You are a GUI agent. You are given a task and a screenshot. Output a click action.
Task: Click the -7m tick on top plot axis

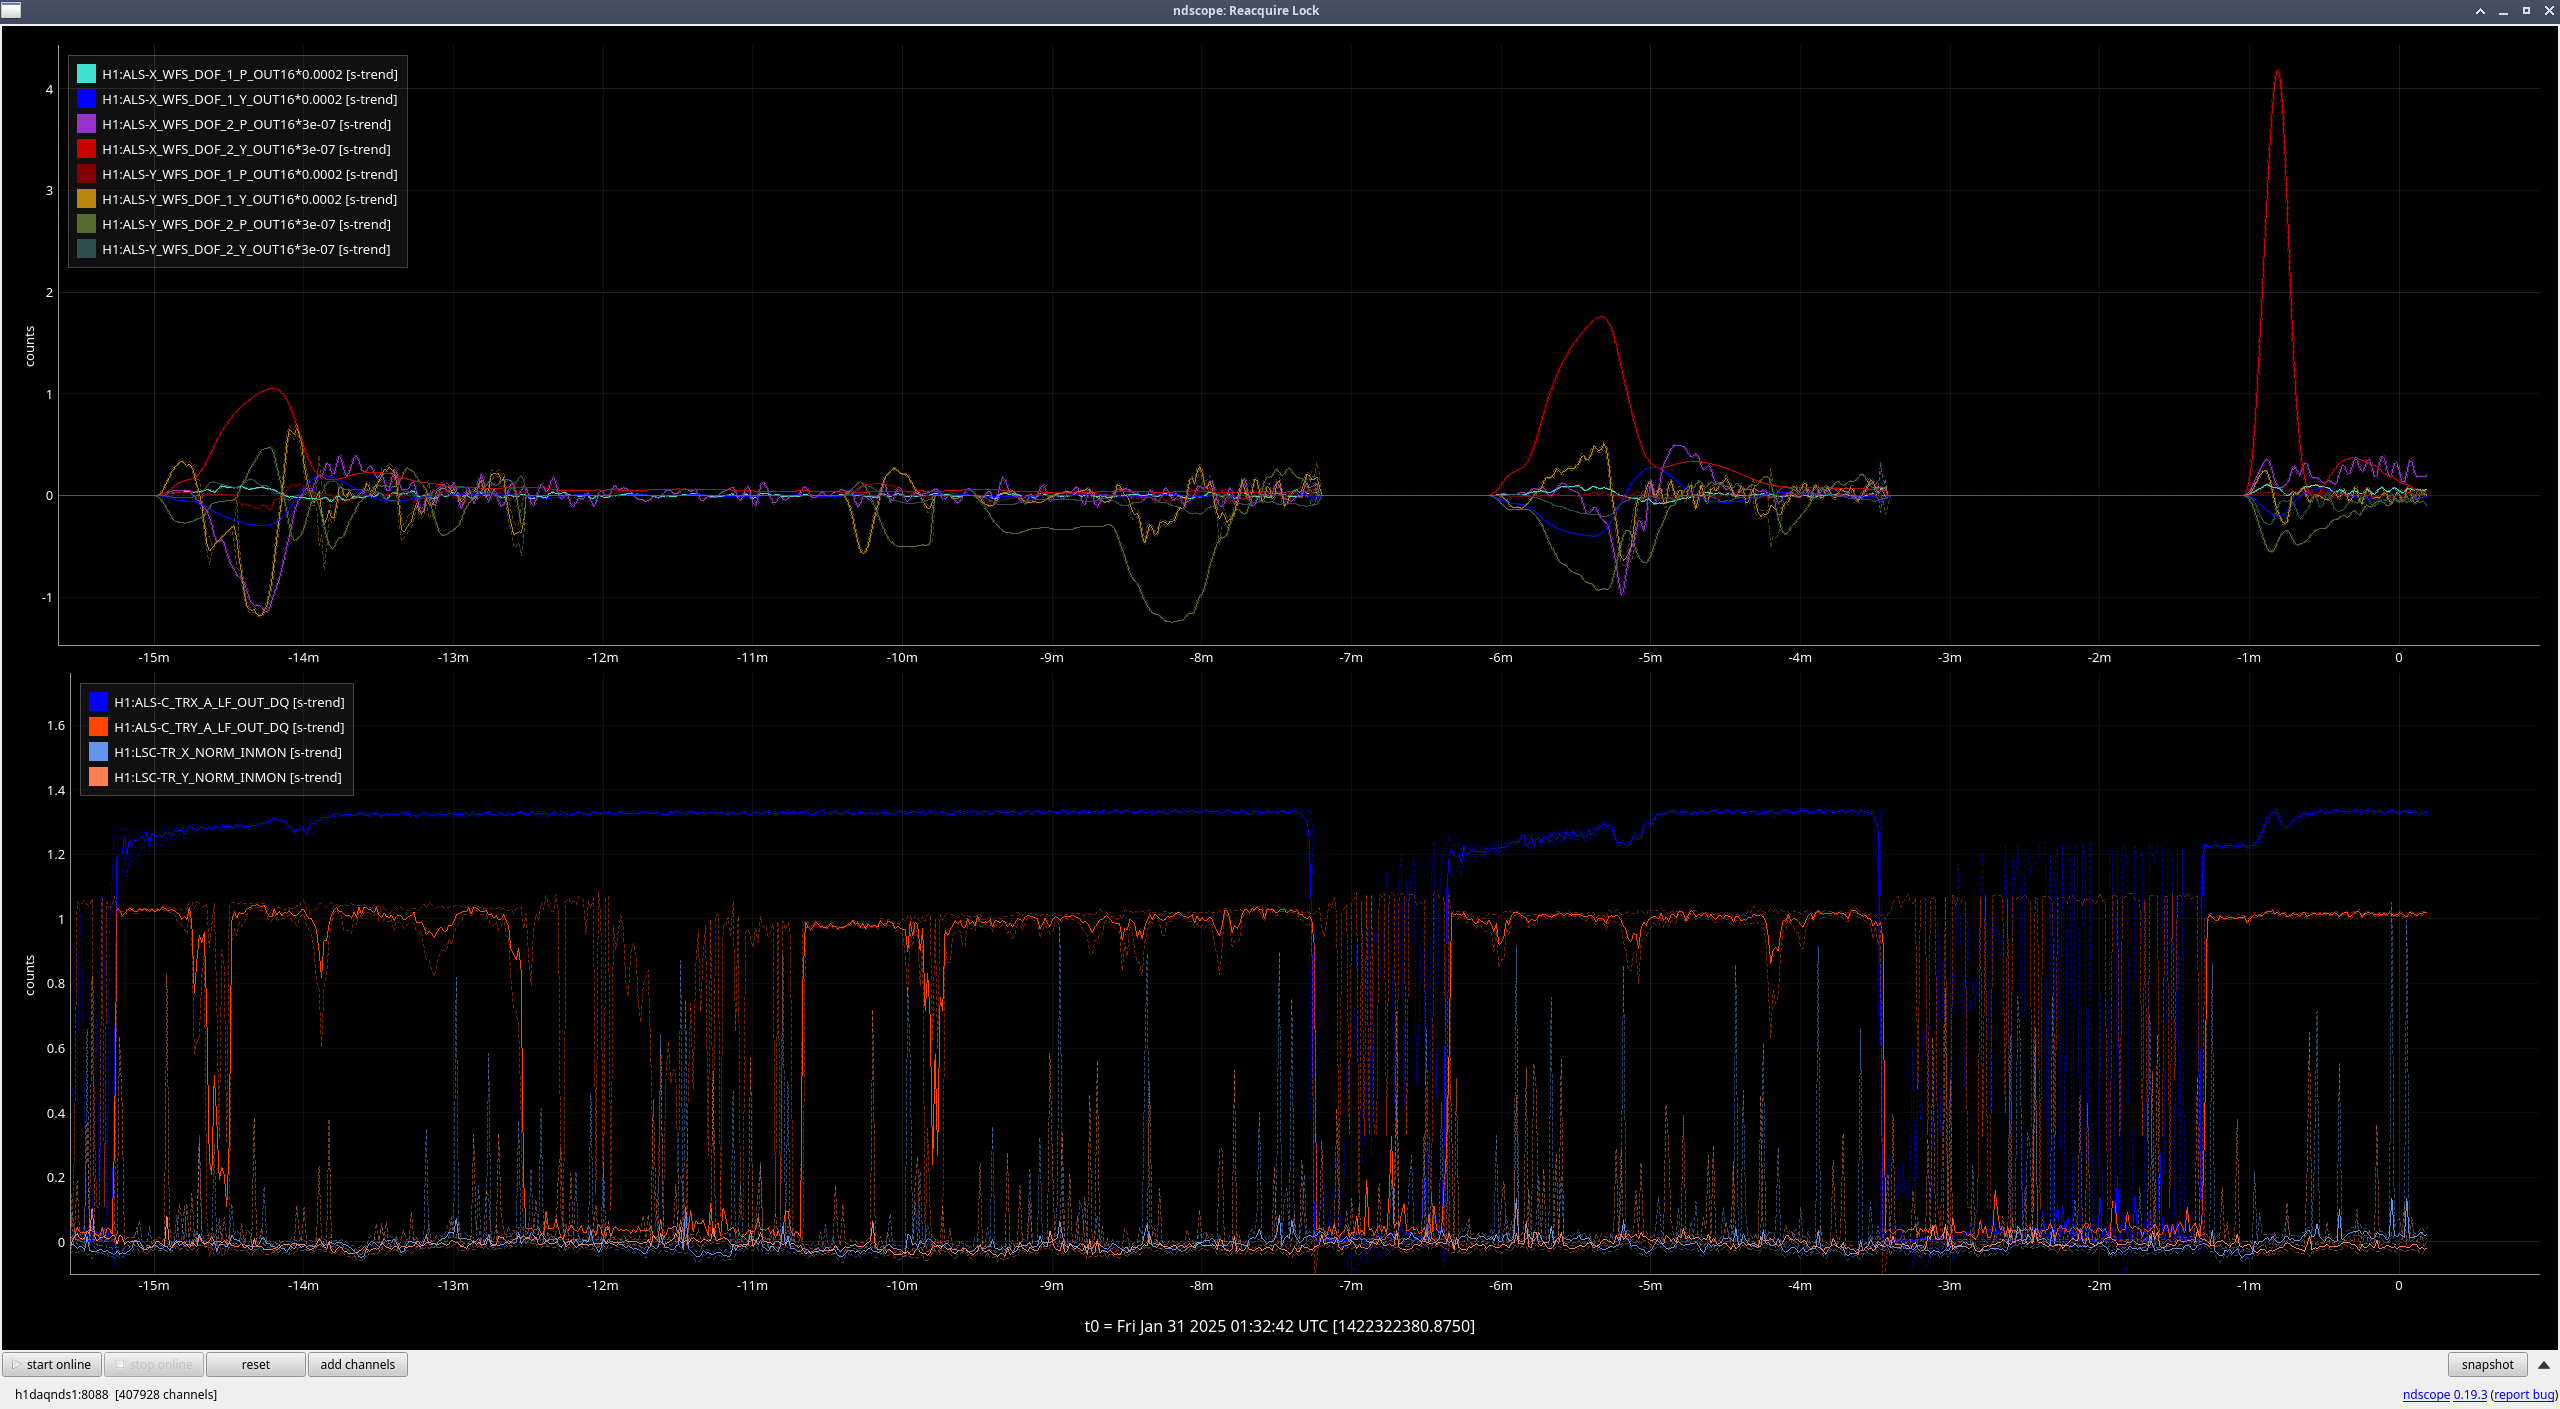pos(1351,657)
